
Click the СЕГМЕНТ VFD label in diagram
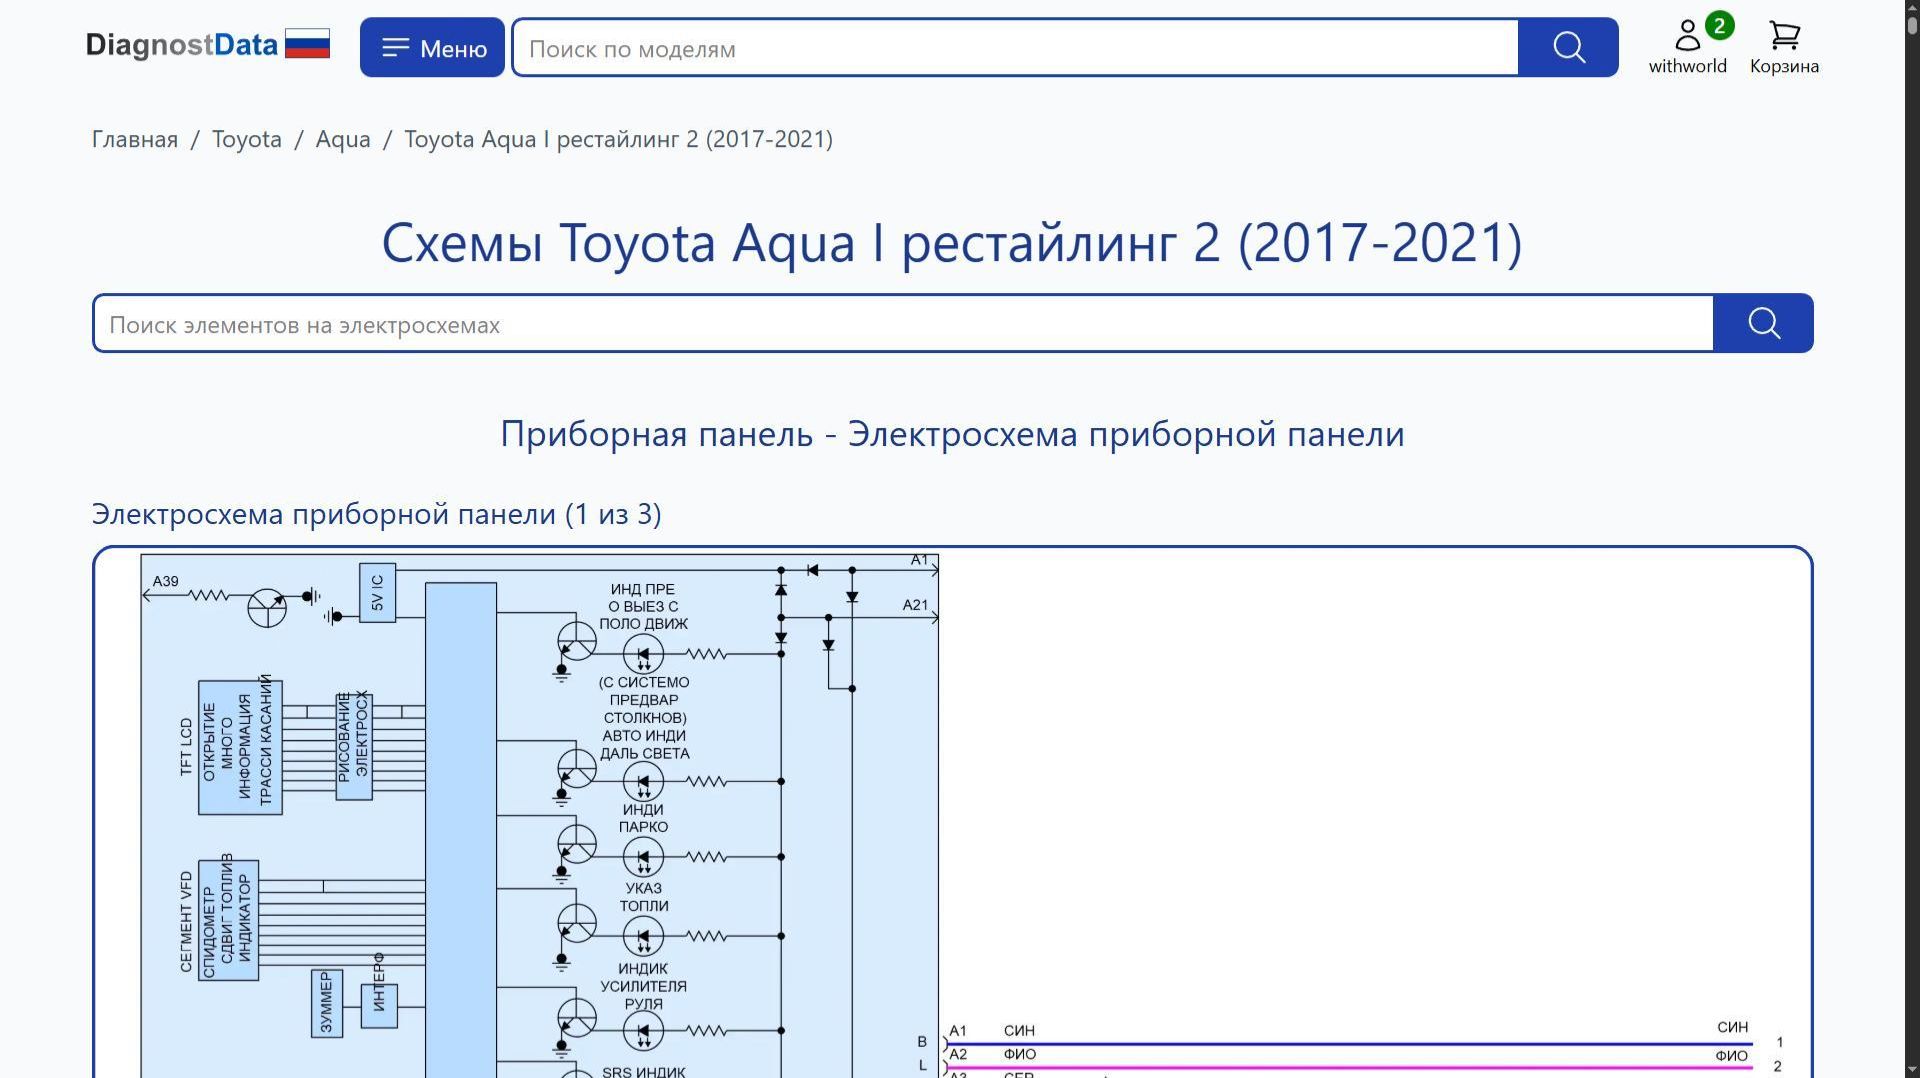(186, 921)
